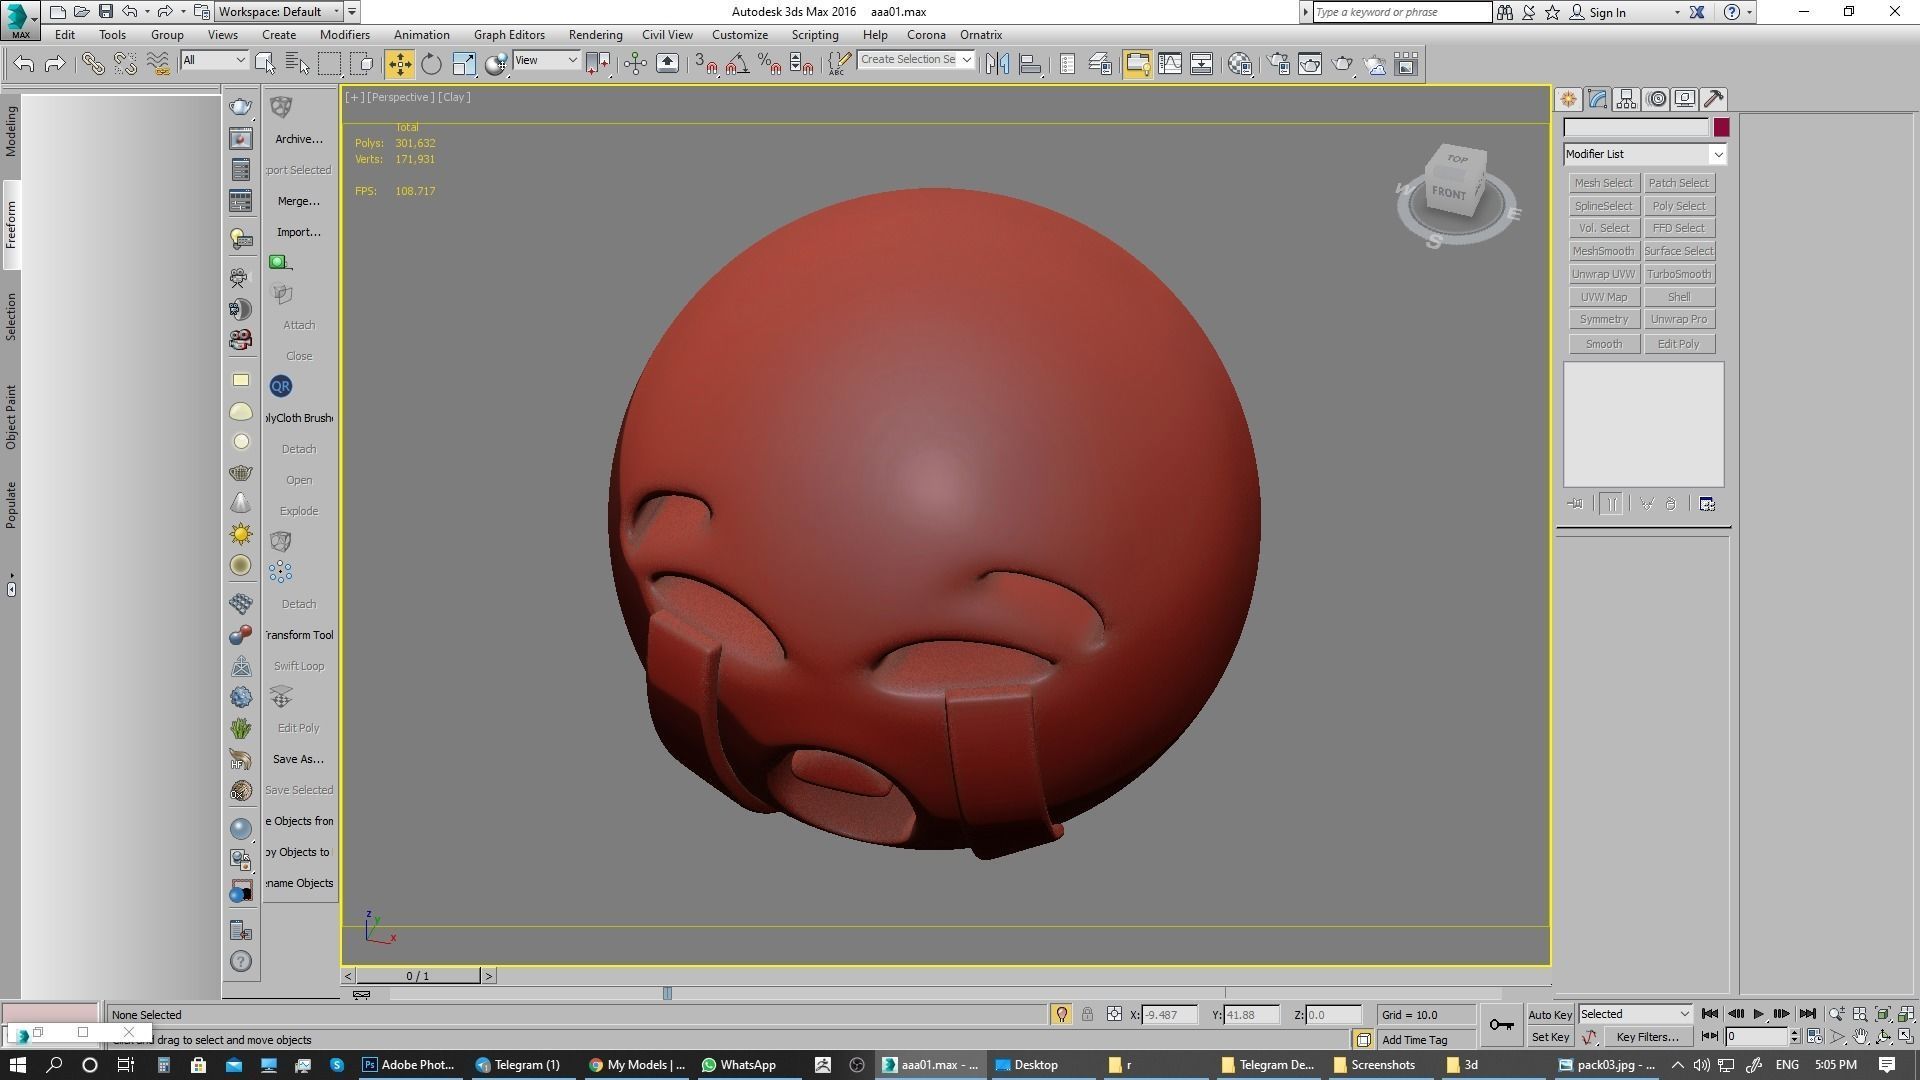Toggle Angle Snap on
This screenshot has height=1080, width=1920.
[738, 64]
